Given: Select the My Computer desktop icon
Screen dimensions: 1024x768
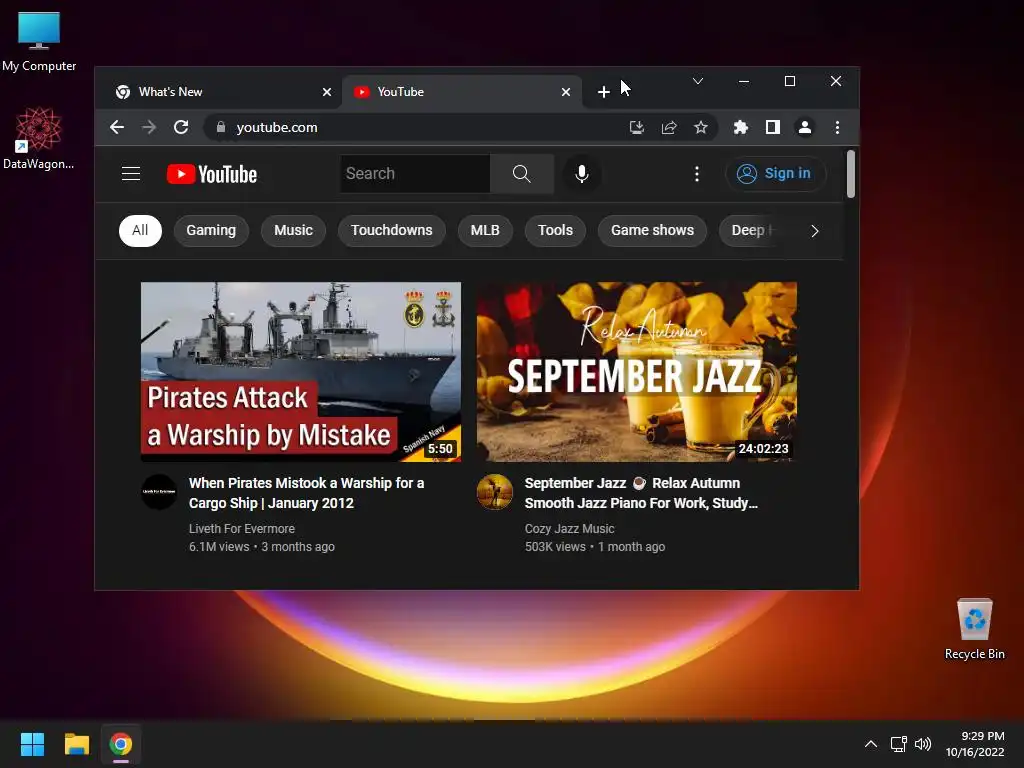Looking at the screenshot, I should pos(39,41).
